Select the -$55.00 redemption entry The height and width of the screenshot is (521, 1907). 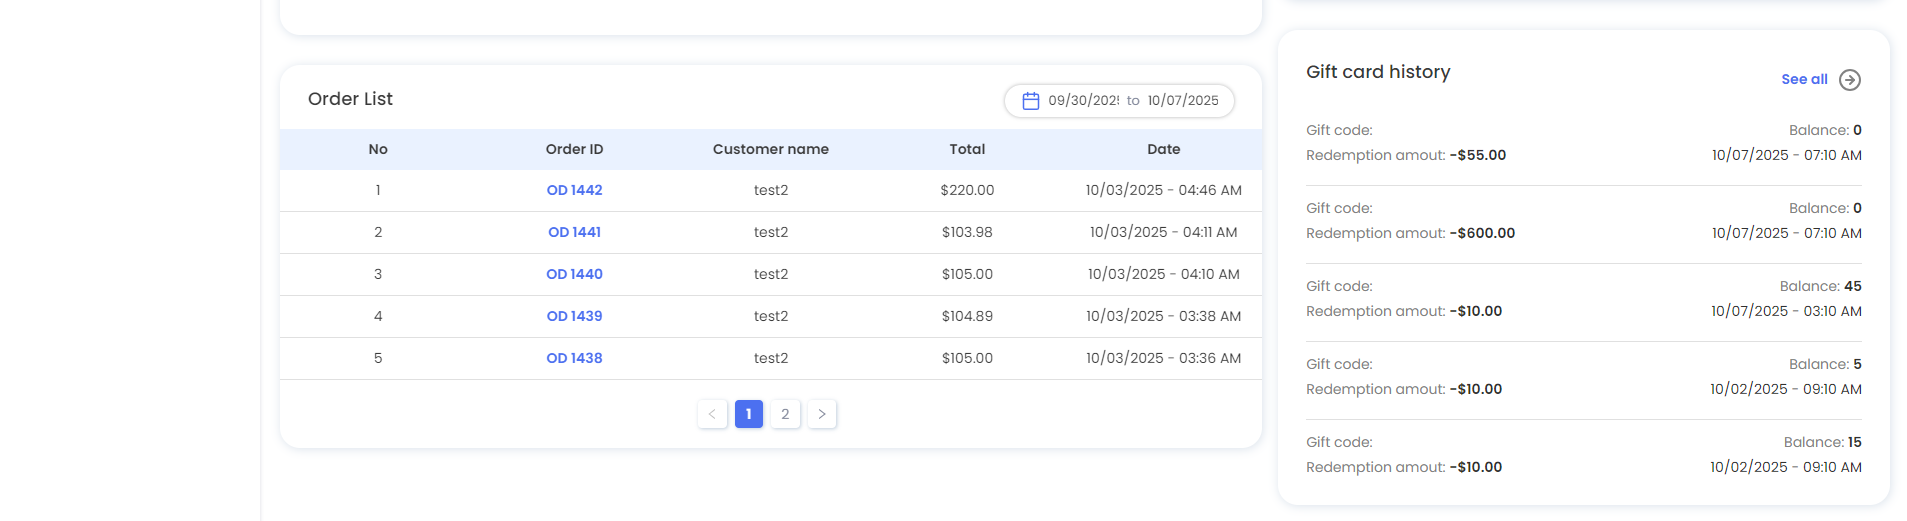tap(1477, 155)
